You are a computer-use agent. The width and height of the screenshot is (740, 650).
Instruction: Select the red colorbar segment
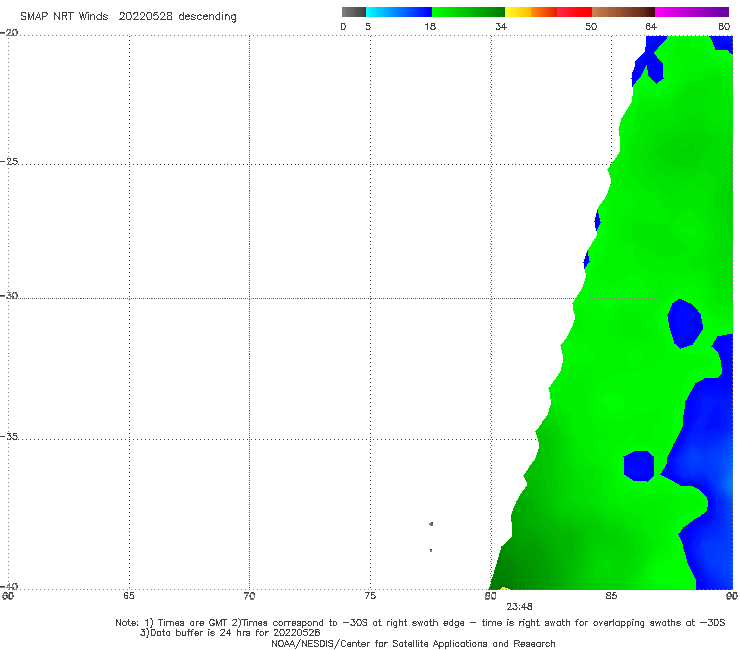pyautogui.click(x=574, y=12)
